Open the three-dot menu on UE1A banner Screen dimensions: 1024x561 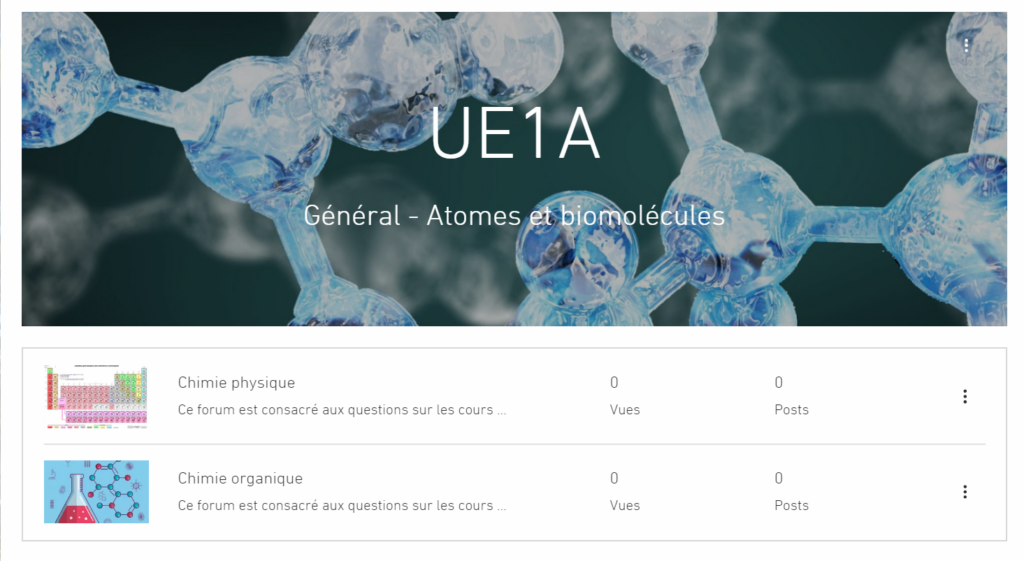tap(966, 45)
